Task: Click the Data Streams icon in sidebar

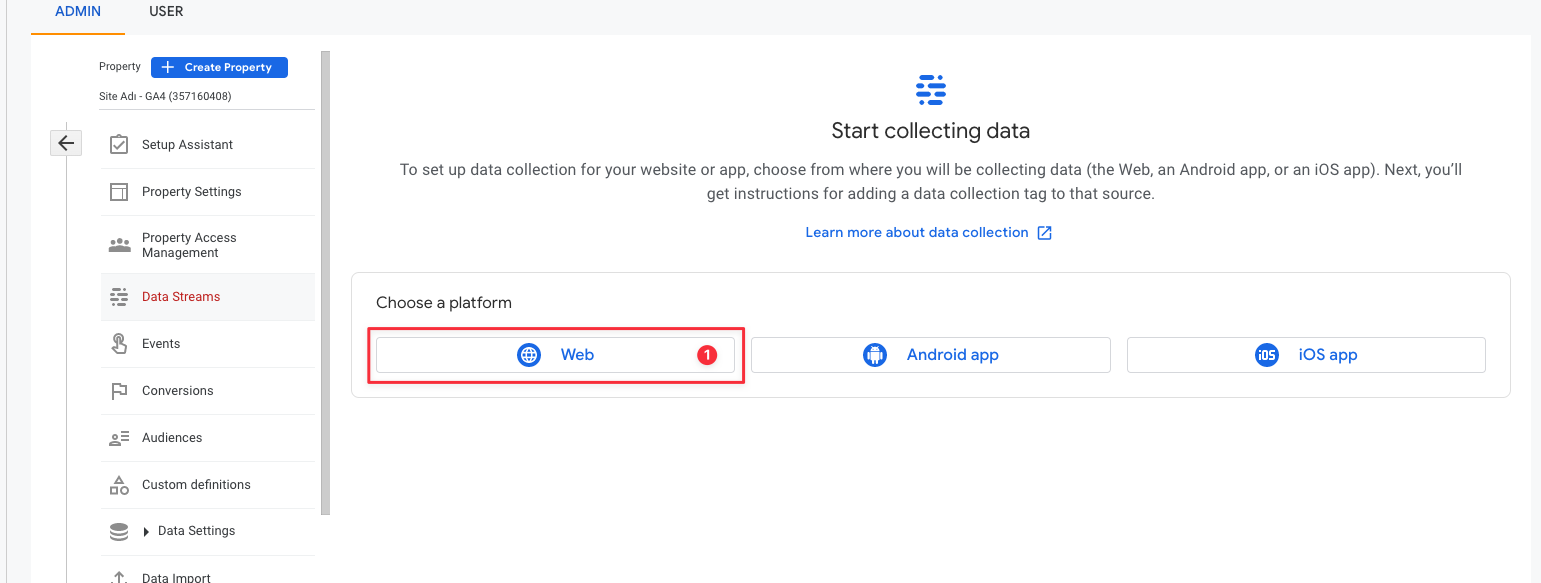Action: (119, 297)
